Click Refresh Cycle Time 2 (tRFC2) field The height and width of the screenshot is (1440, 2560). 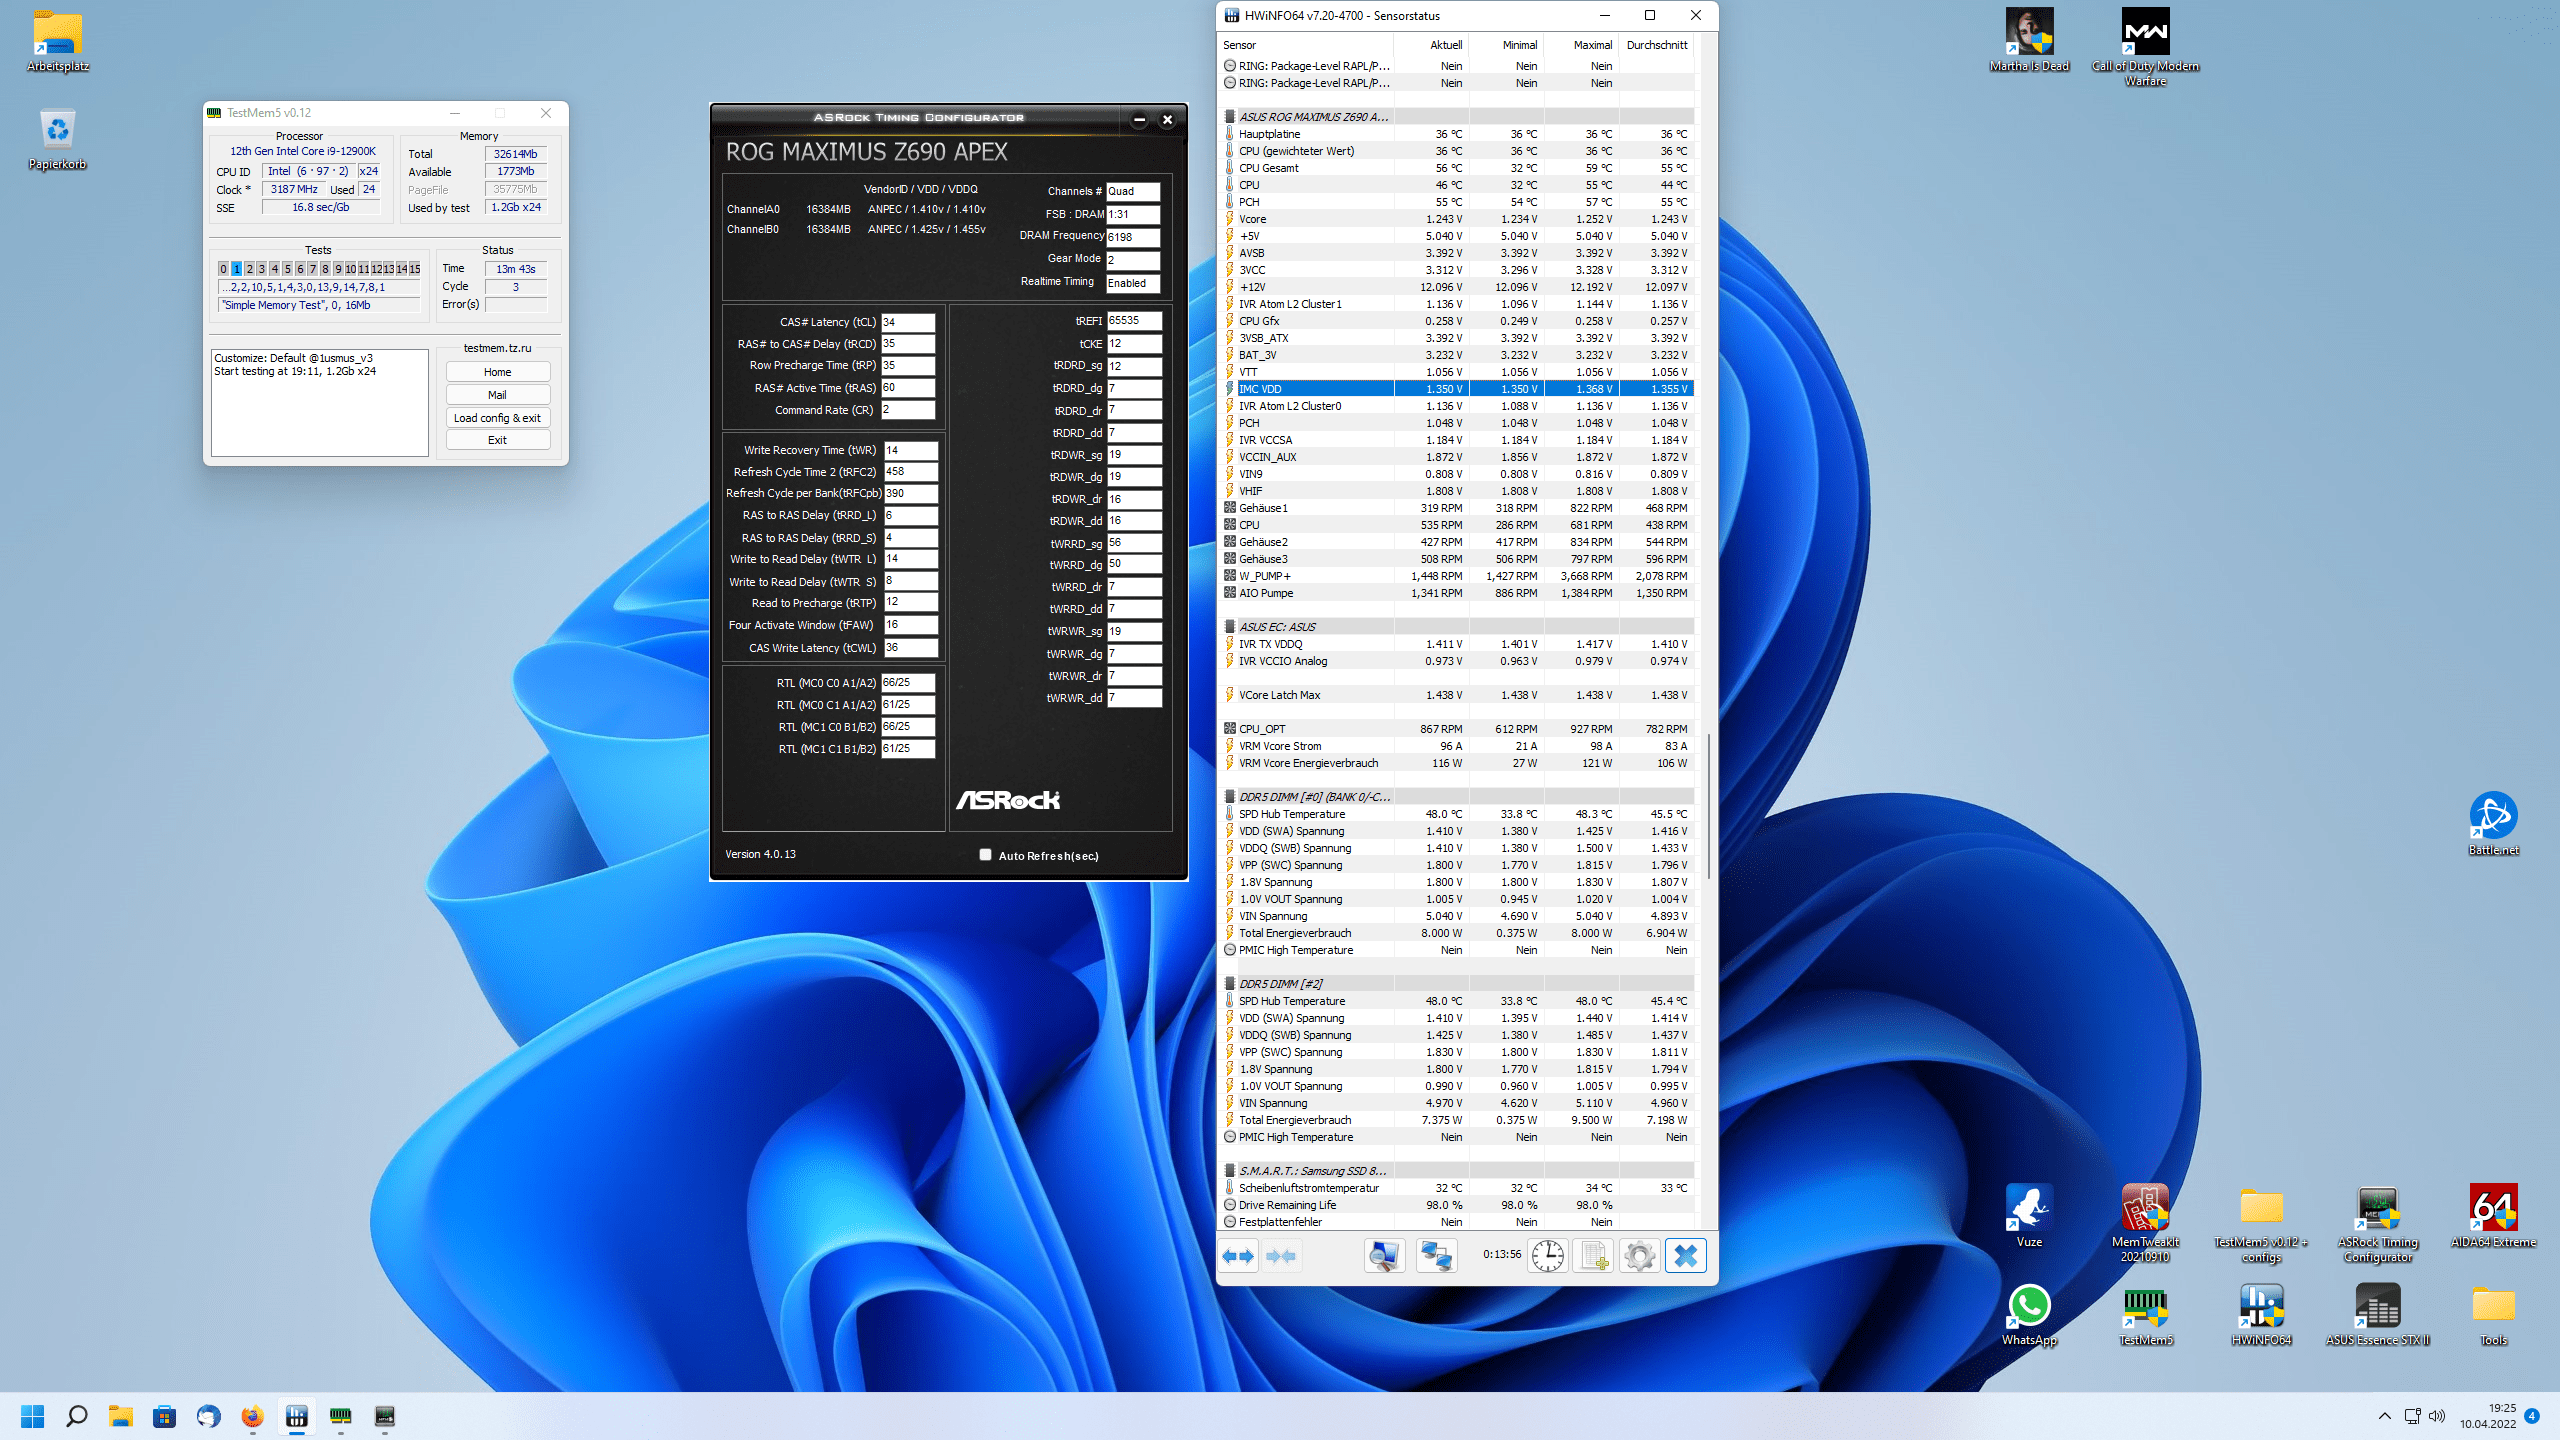click(910, 472)
